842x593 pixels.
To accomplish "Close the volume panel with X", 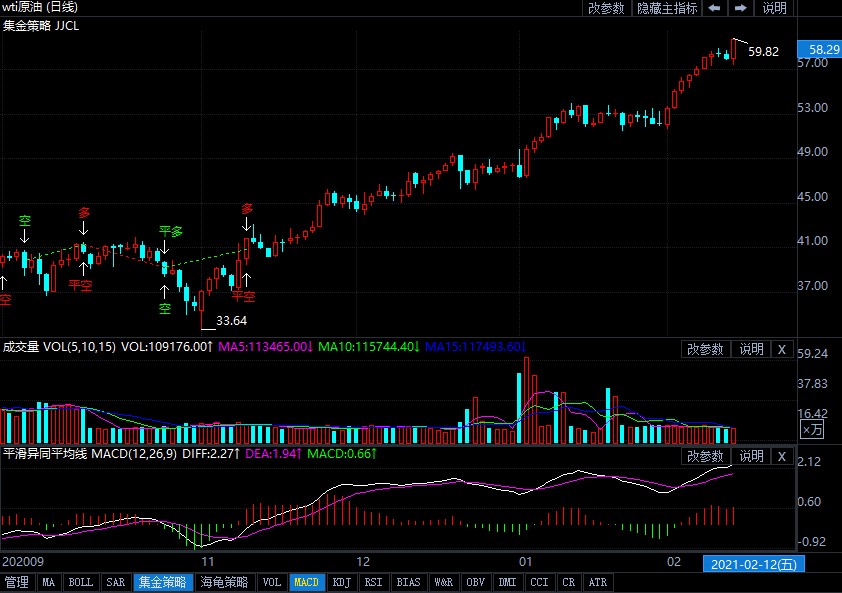I will point(782,349).
